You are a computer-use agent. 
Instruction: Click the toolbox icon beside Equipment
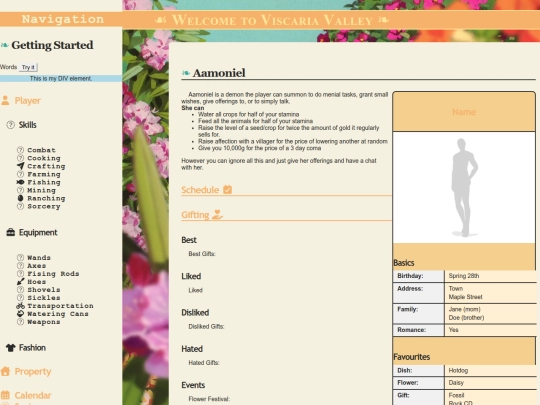(11, 232)
